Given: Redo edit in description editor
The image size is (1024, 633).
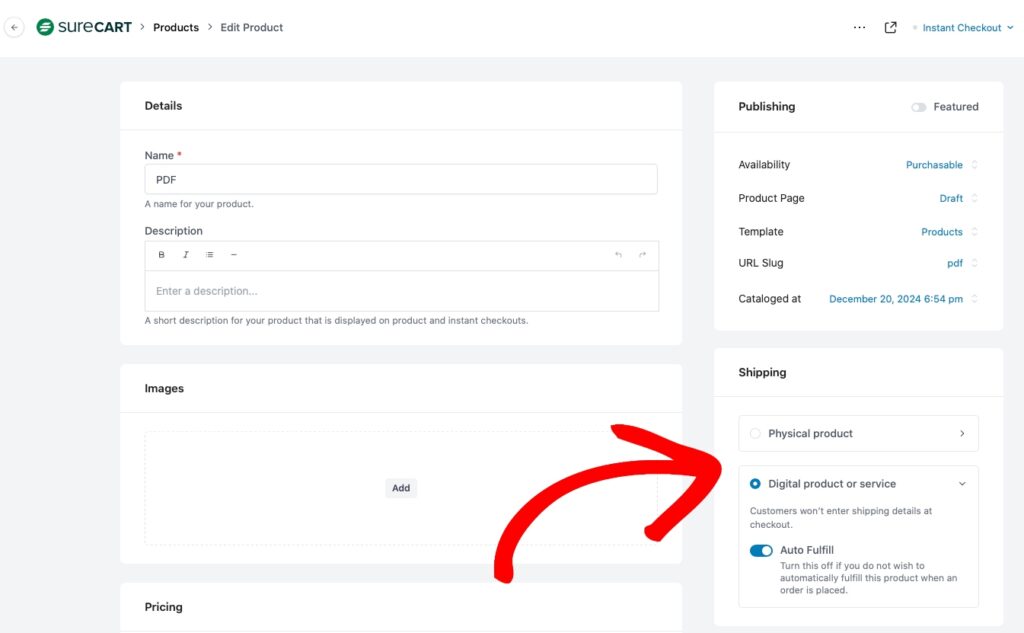Looking at the screenshot, I should pos(642,255).
